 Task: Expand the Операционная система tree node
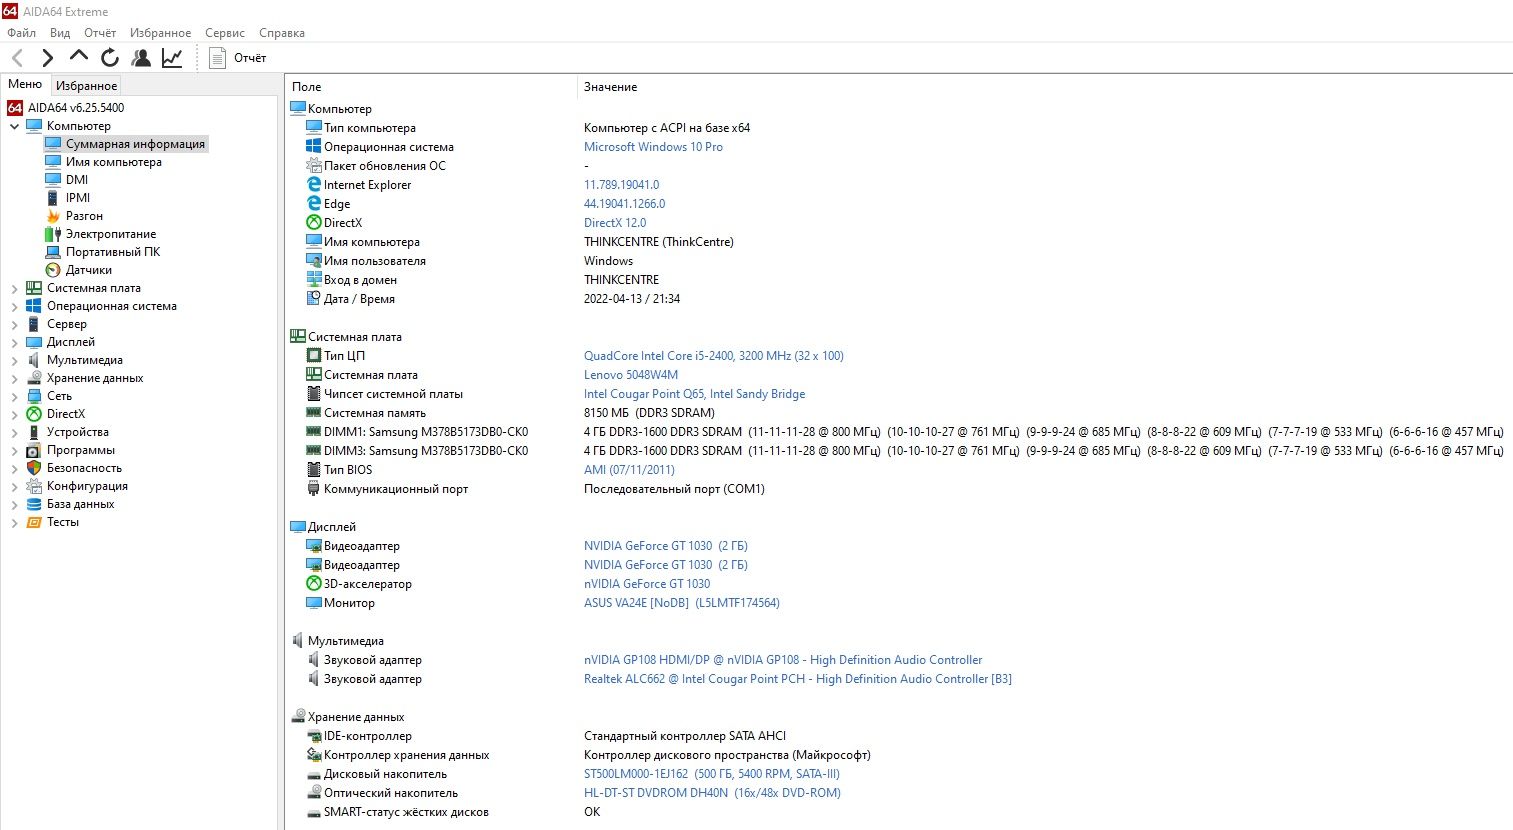tap(14, 306)
